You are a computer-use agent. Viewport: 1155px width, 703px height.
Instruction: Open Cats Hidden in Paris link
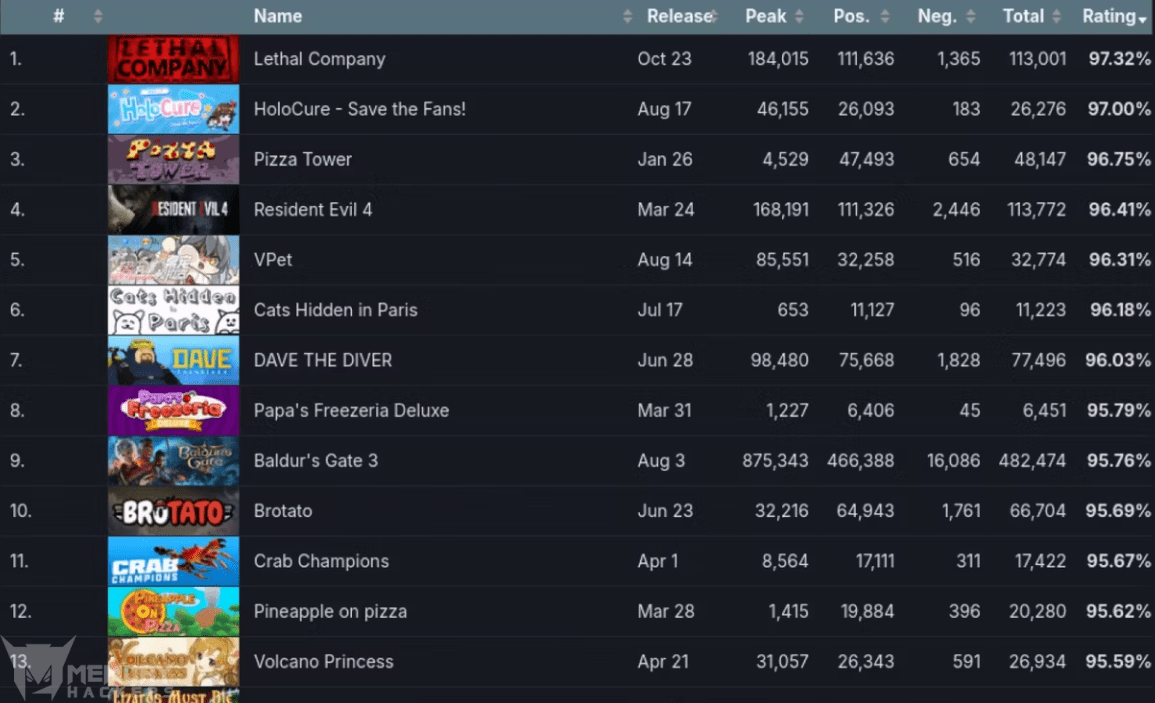335,310
